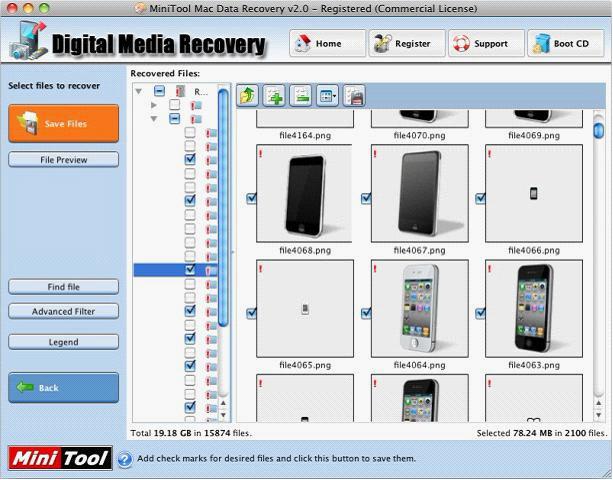Open the Advanced Filter
The image size is (613, 480).
pos(63,312)
